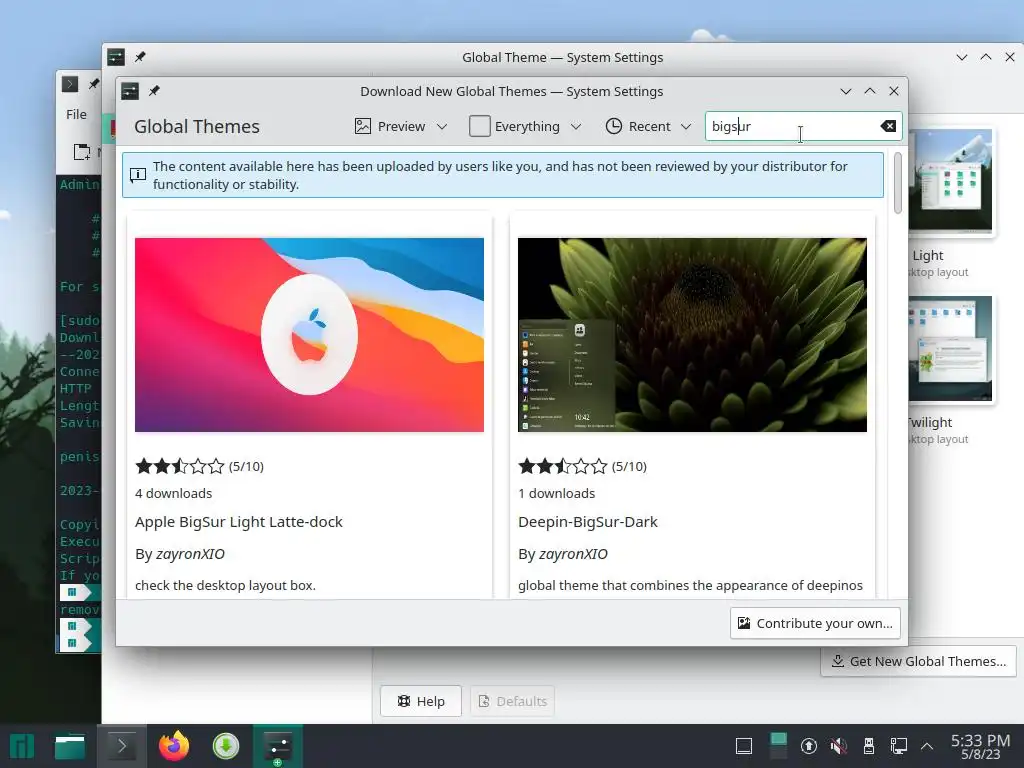Open the teal panel widget in system tray
Viewport: 1024px width, 768px height.
point(778,746)
